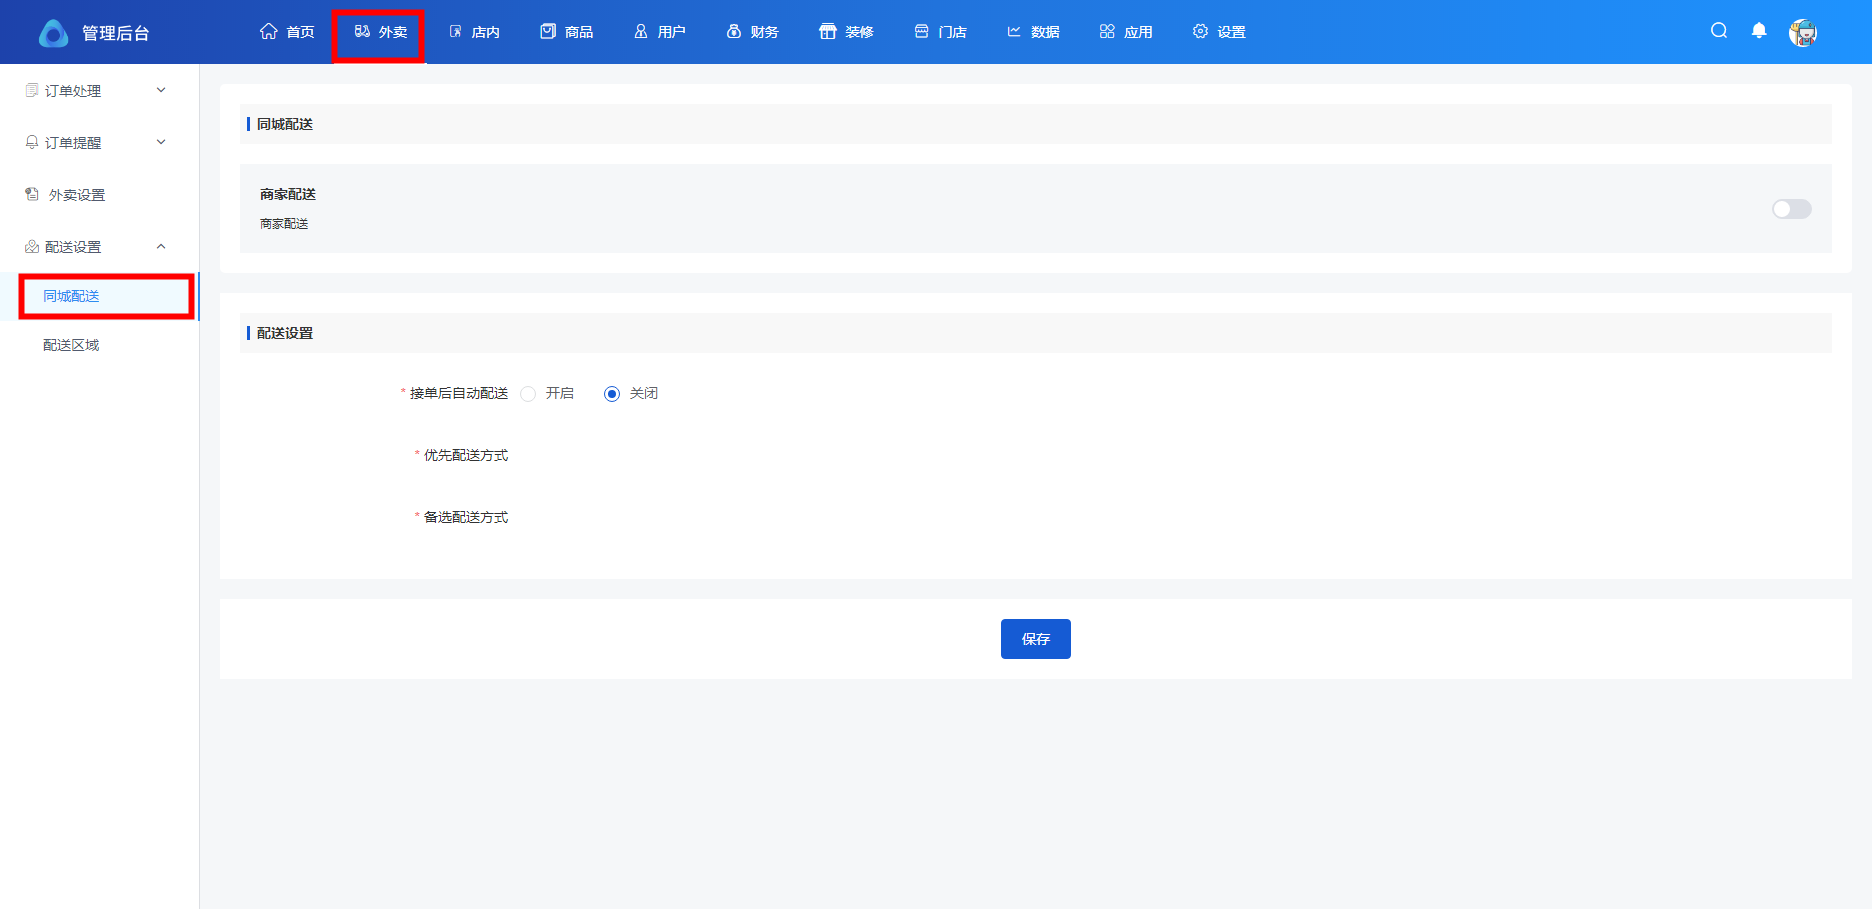Open the 门店 top menu

[941, 32]
